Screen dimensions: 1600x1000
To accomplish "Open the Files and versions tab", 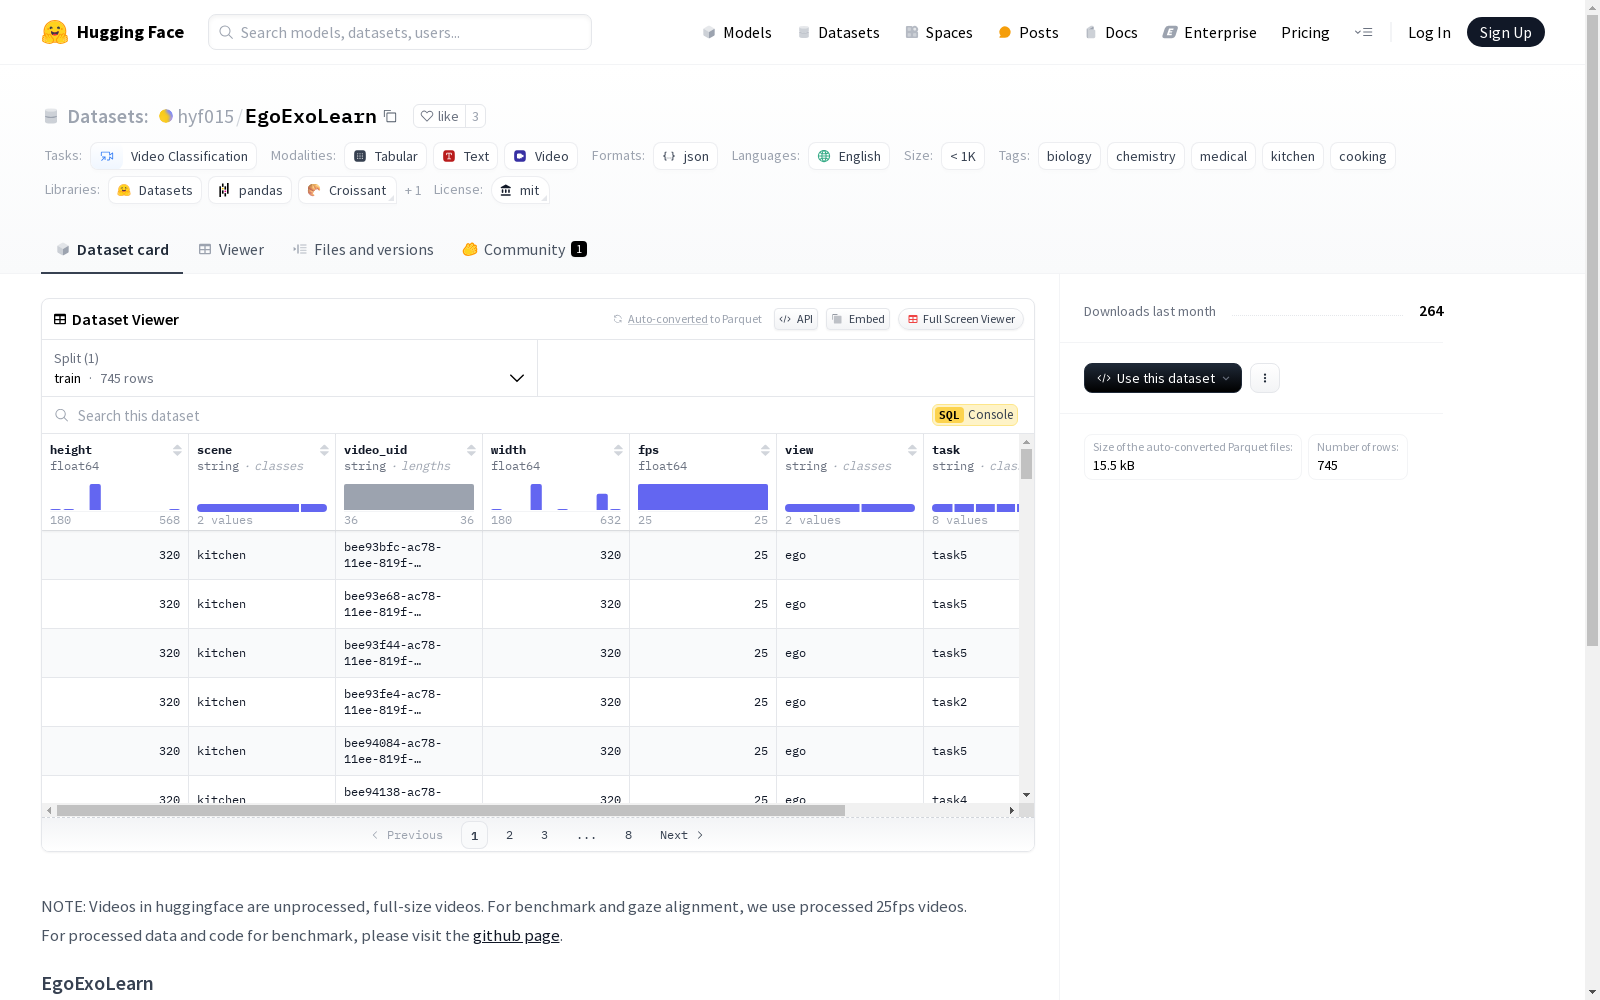I will tap(363, 250).
